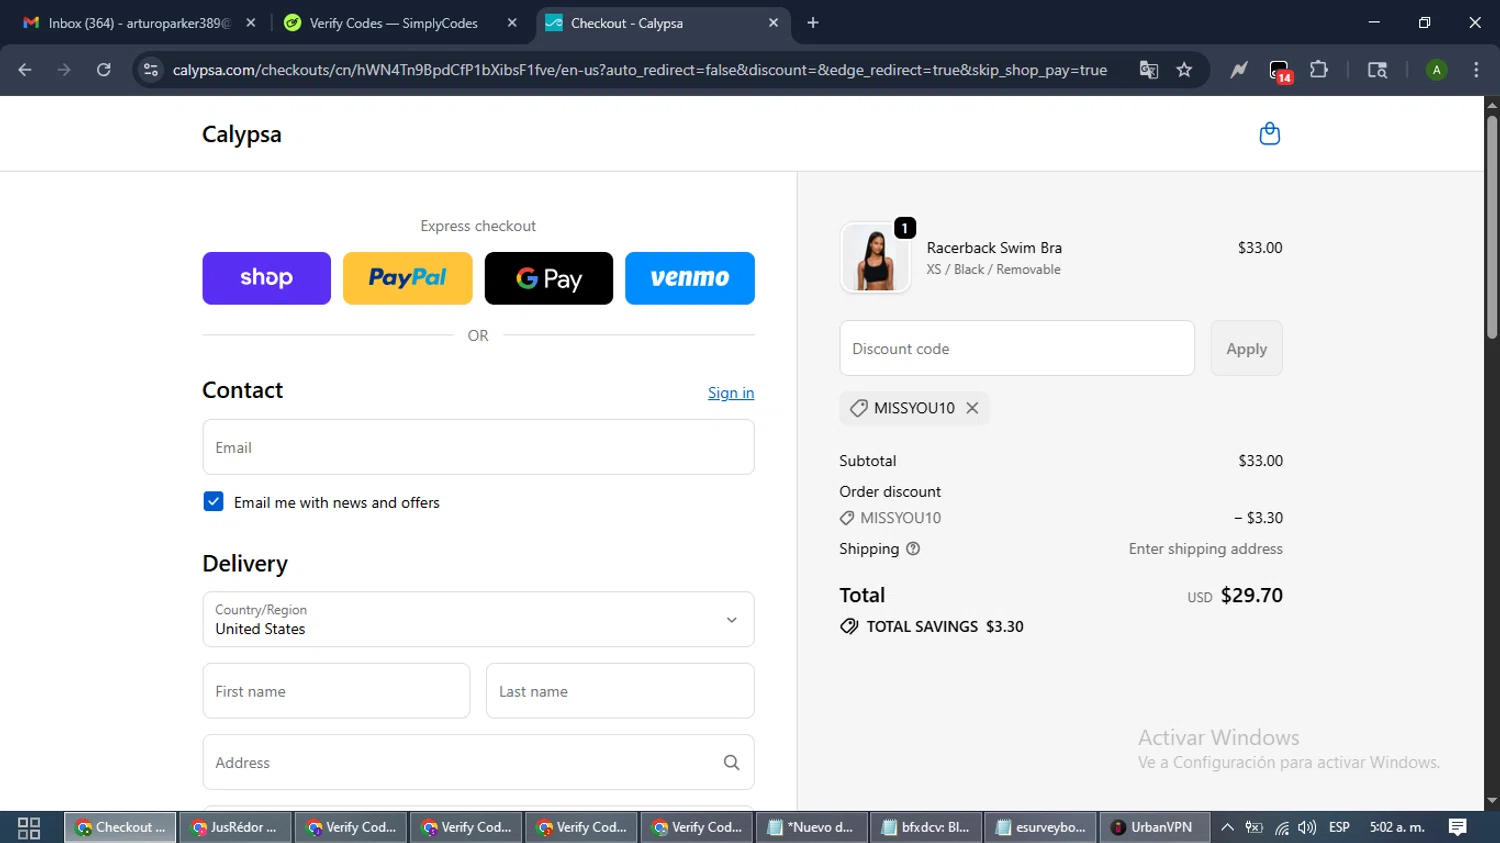The image size is (1500, 843).
Task: Open a new browser tab
Action: (x=813, y=23)
